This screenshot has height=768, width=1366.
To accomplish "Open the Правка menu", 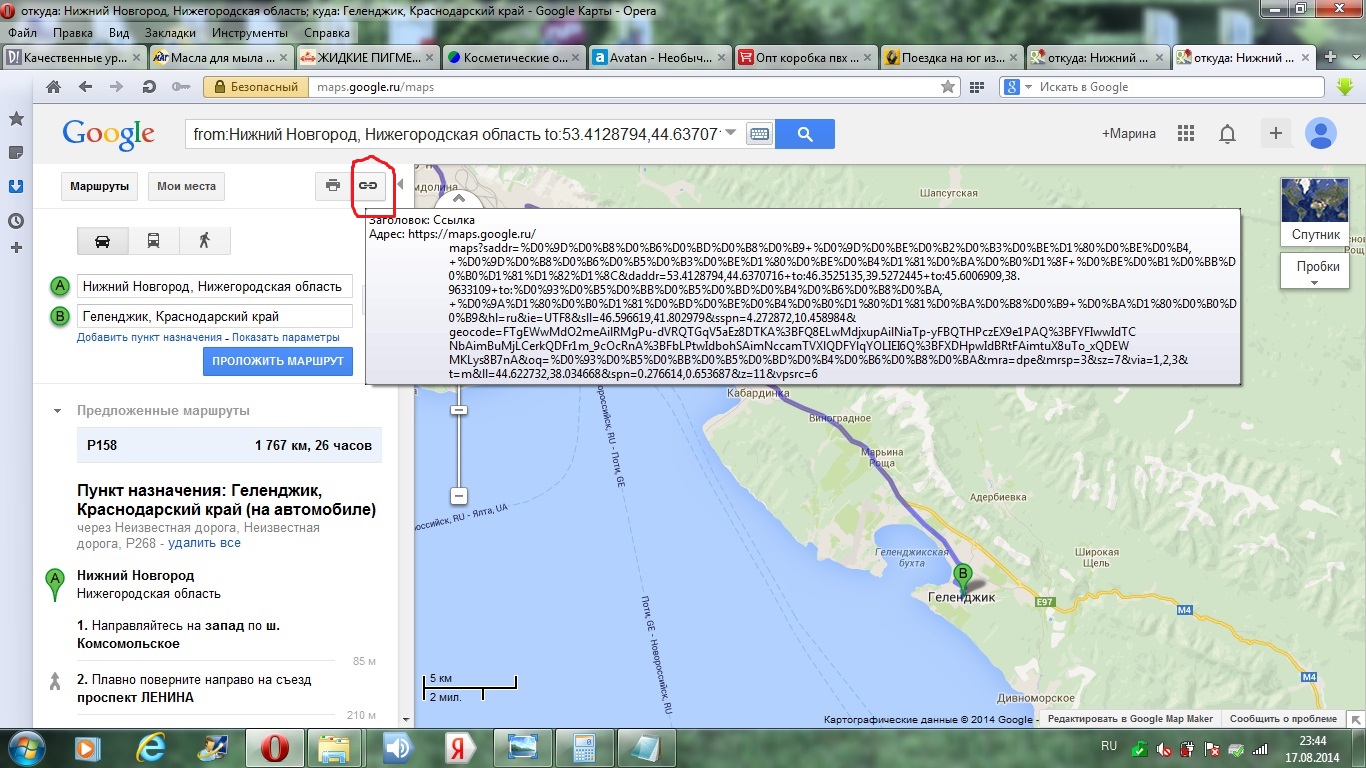I will (x=73, y=32).
